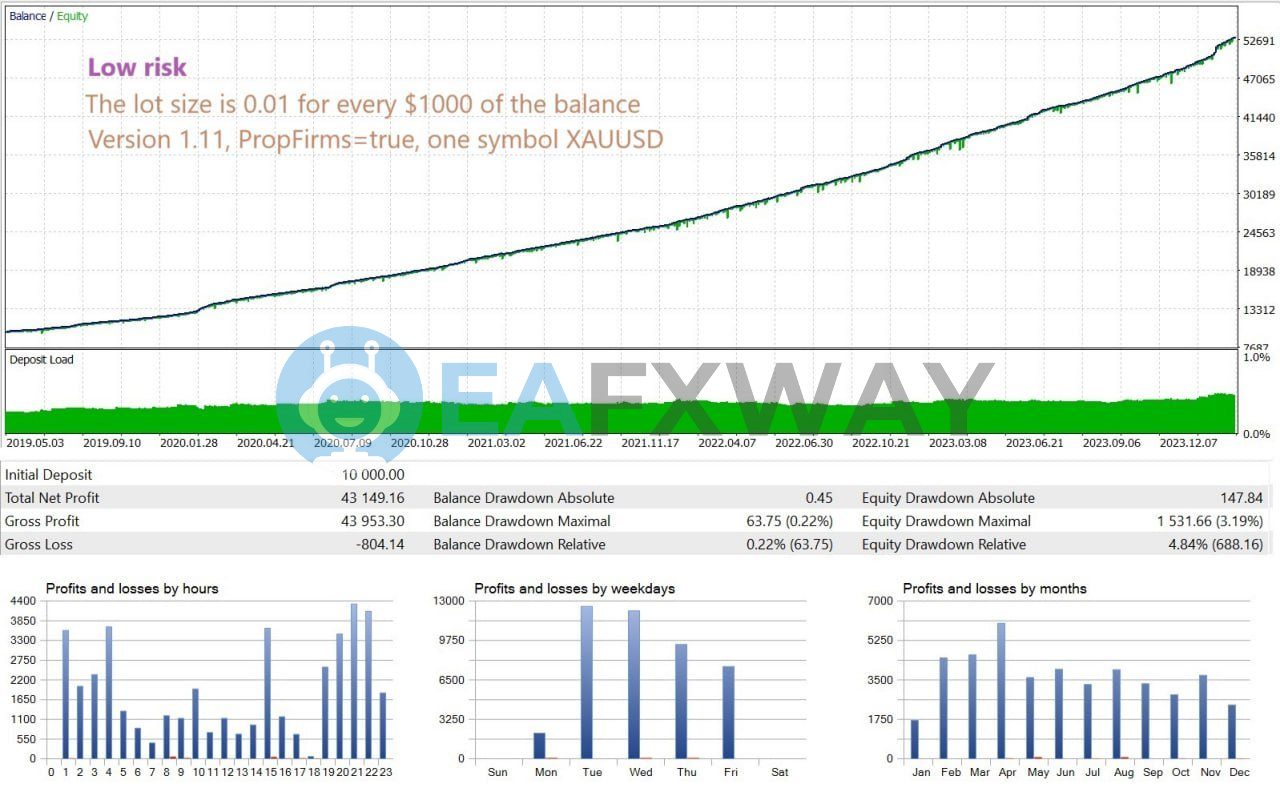
Task: Select the 18938 balance axis value
Action: pos(1259,272)
